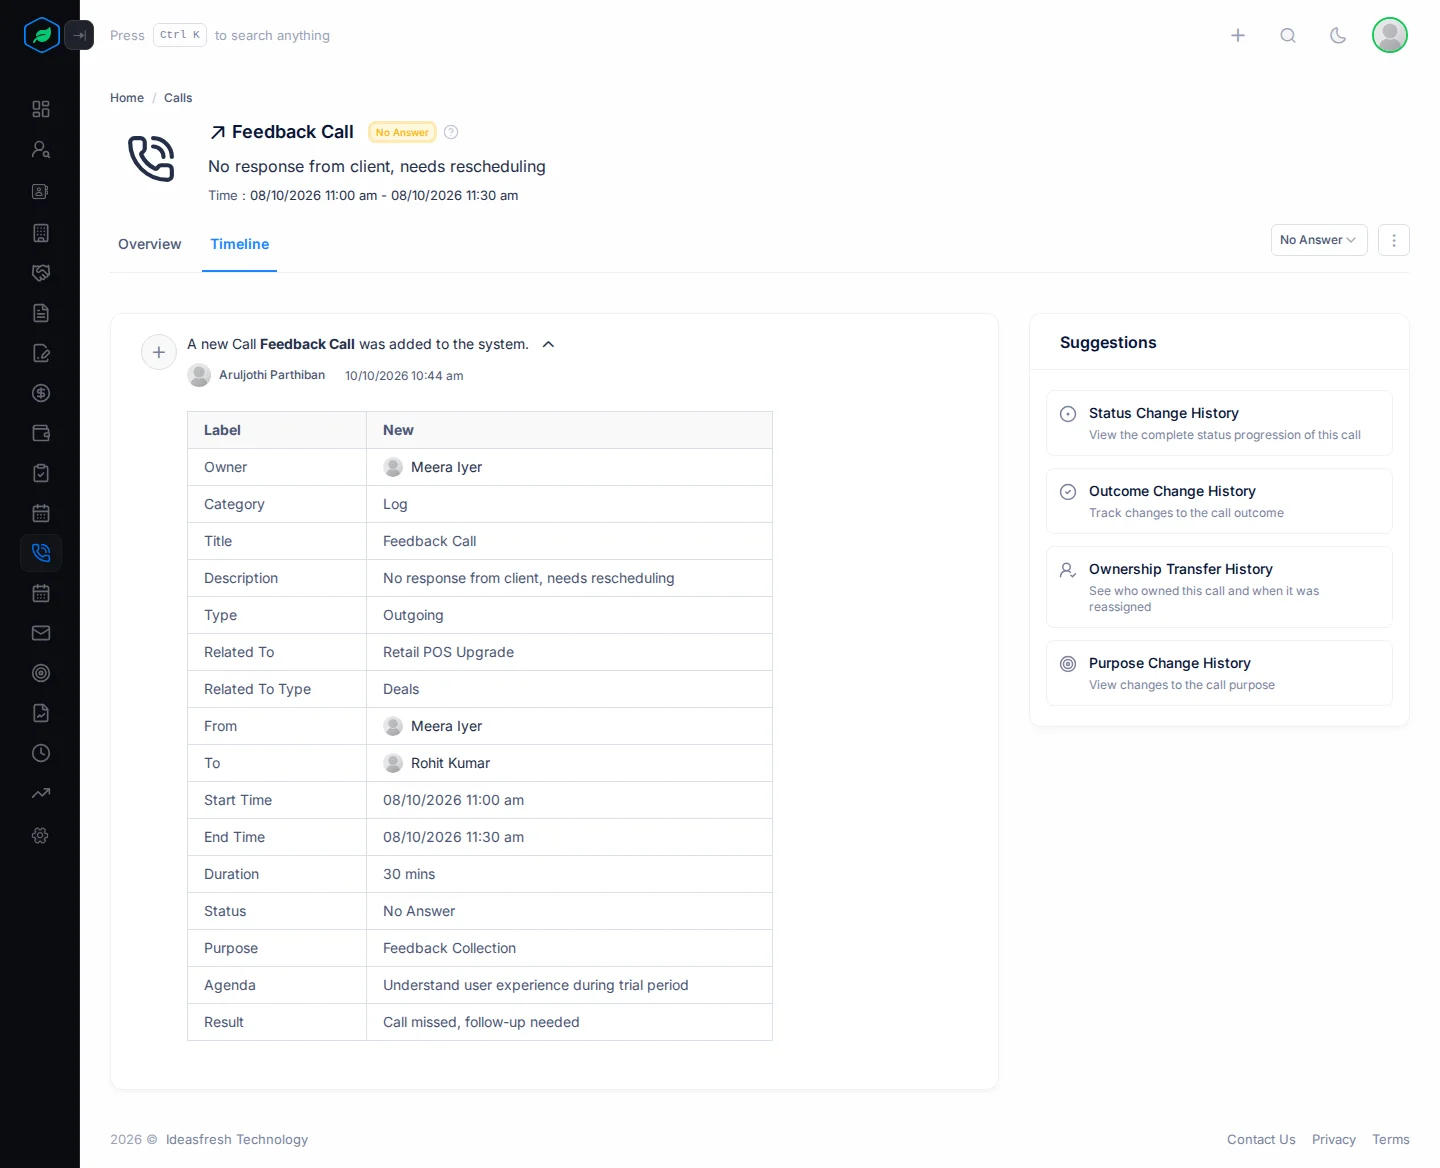Click Retail POS Upgrade value

(448, 652)
